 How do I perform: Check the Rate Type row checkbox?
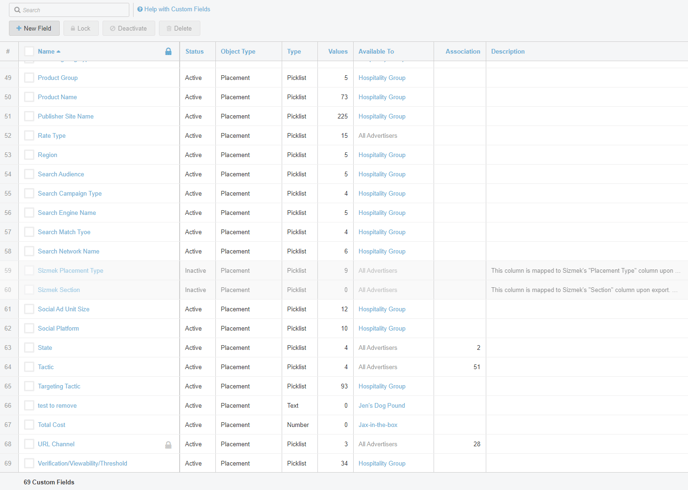click(x=29, y=136)
